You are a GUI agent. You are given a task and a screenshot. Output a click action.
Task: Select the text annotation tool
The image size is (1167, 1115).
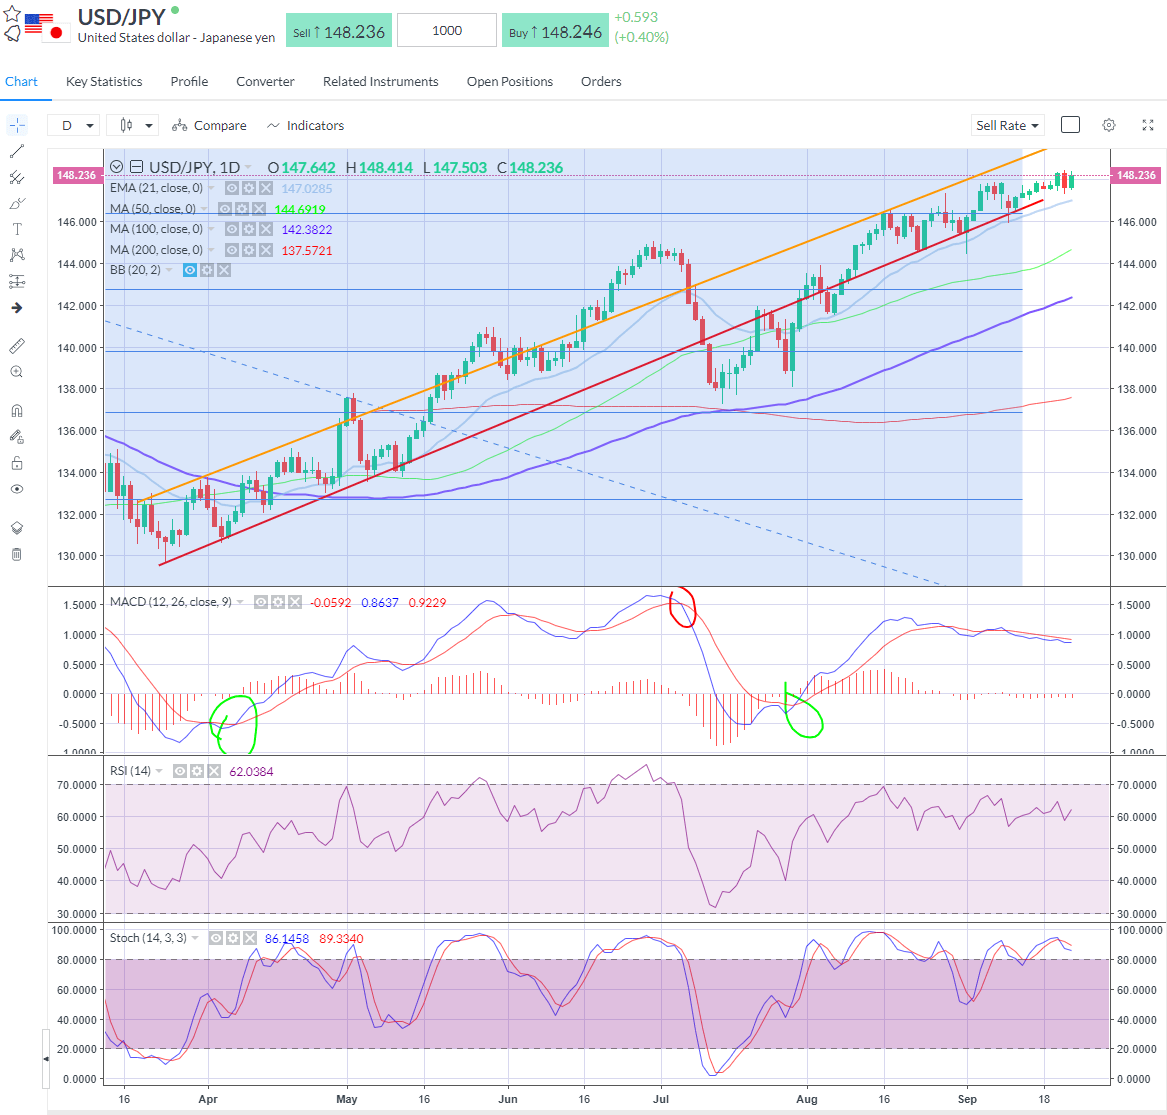(17, 229)
